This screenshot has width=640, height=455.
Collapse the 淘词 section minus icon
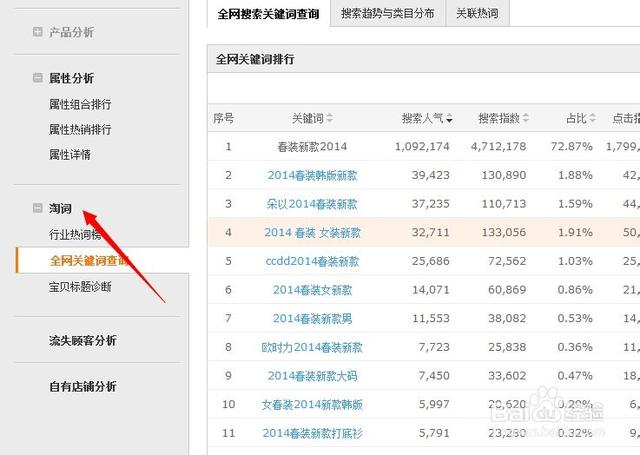[x=38, y=208]
